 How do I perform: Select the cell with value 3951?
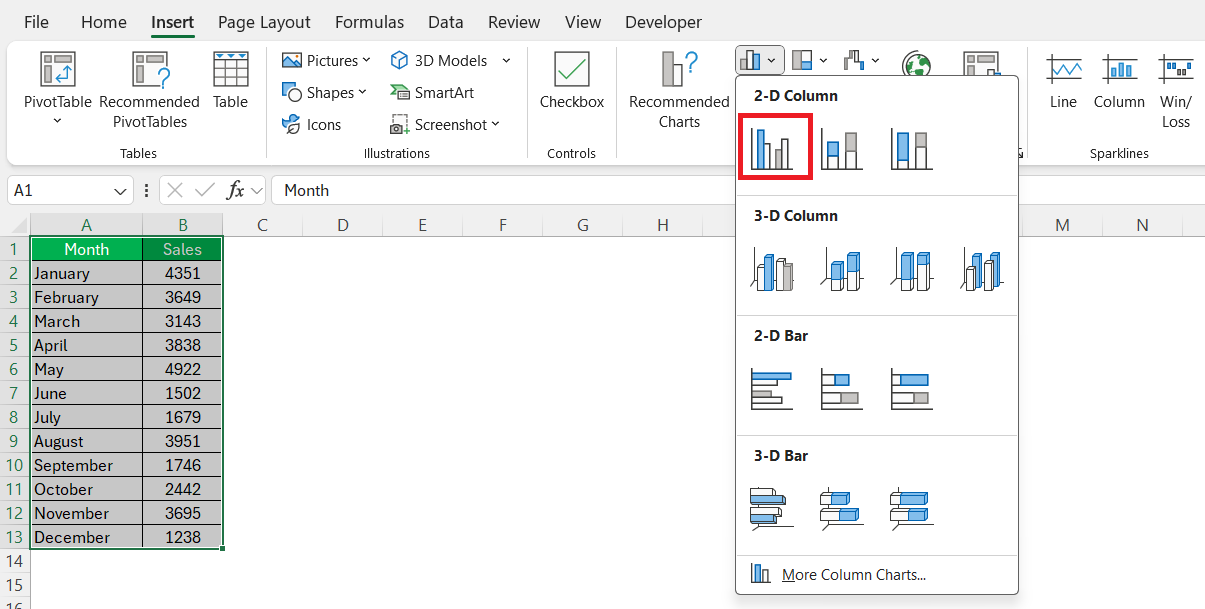click(183, 441)
